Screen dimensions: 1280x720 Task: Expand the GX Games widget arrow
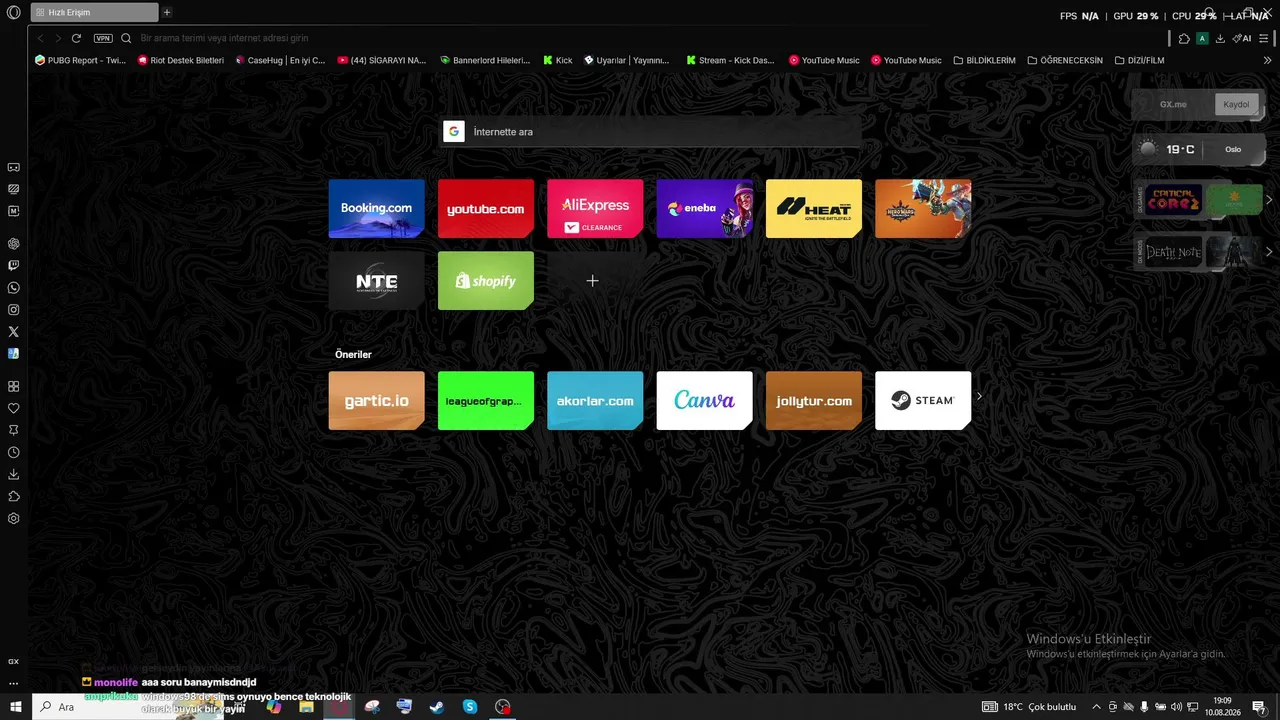click(x=1269, y=200)
